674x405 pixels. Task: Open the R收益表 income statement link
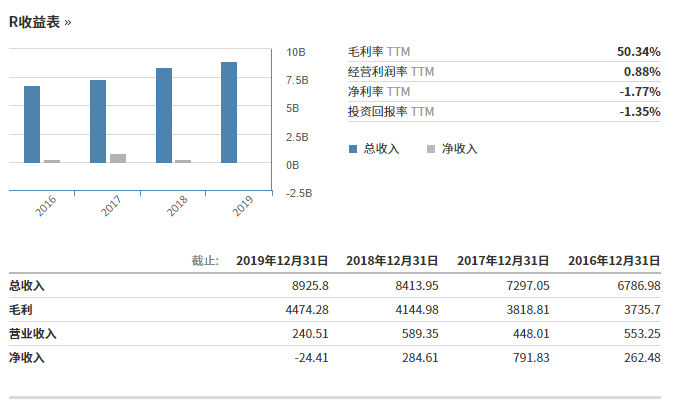pyautogui.click(x=40, y=21)
